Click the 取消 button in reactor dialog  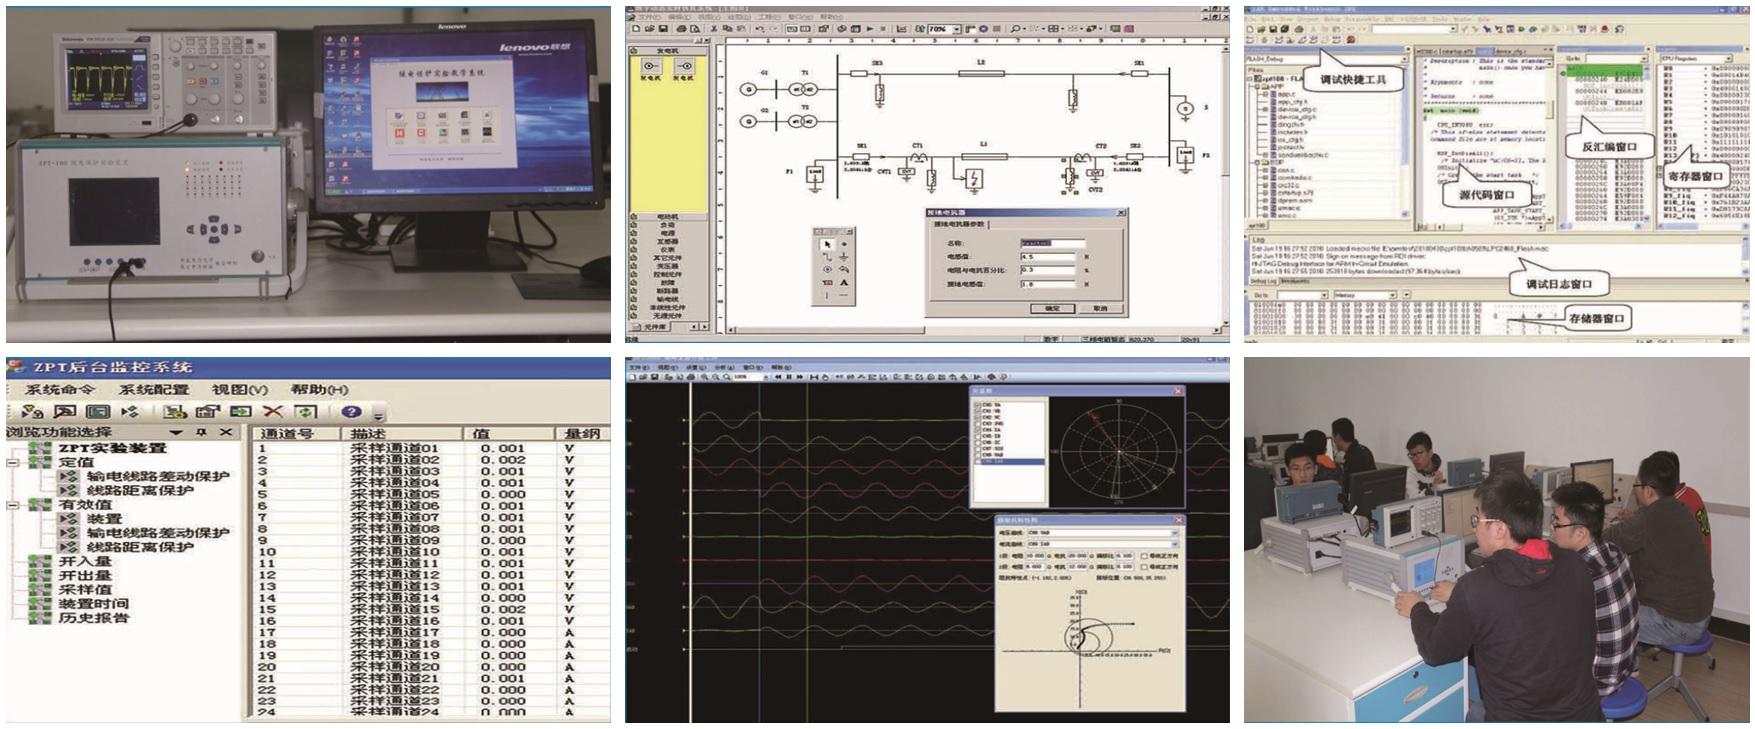[x=1100, y=308]
